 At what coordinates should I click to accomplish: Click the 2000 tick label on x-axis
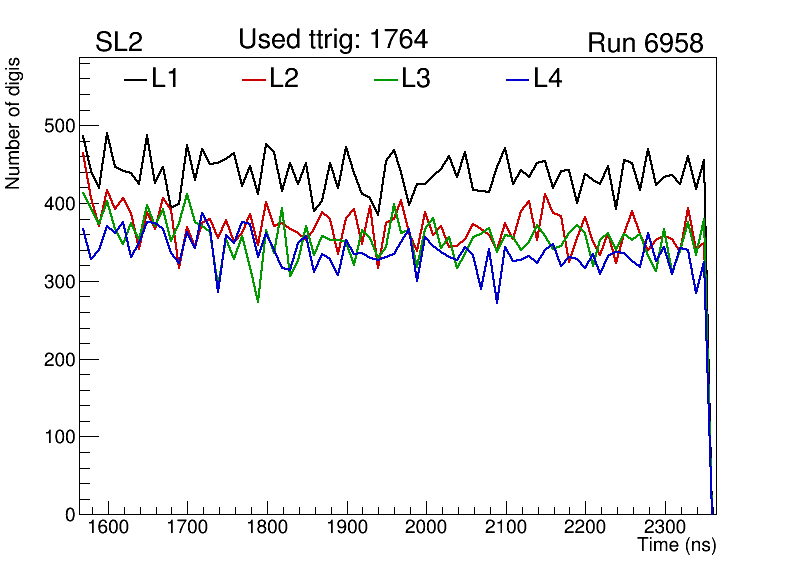pyautogui.click(x=426, y=527)
